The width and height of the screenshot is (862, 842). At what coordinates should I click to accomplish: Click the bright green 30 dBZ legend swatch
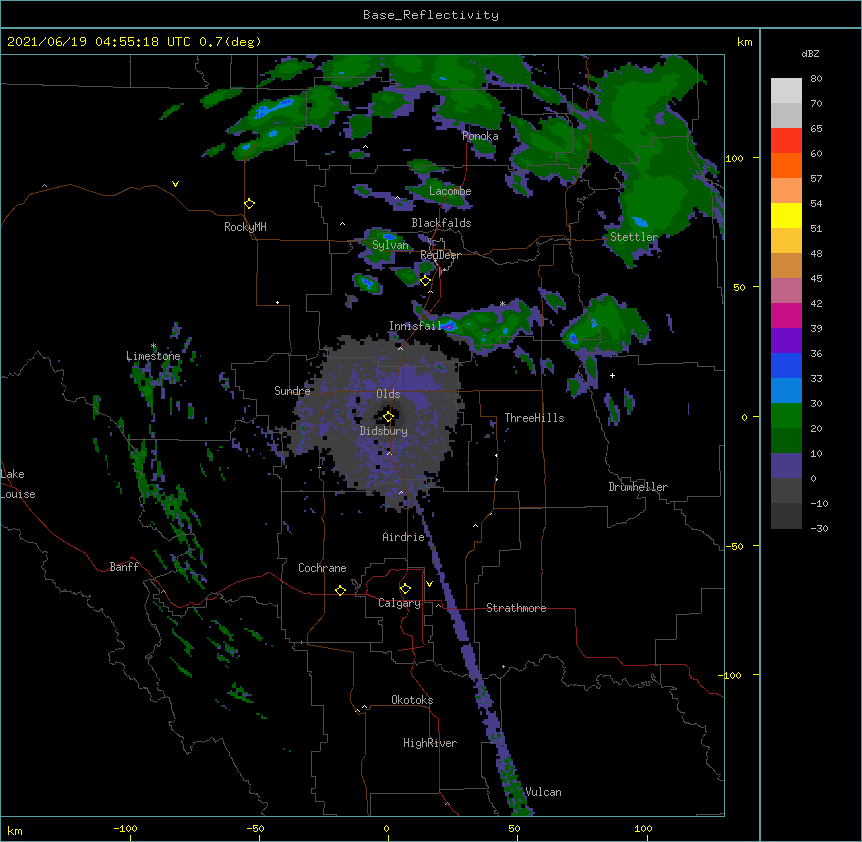tap(786, 416)
